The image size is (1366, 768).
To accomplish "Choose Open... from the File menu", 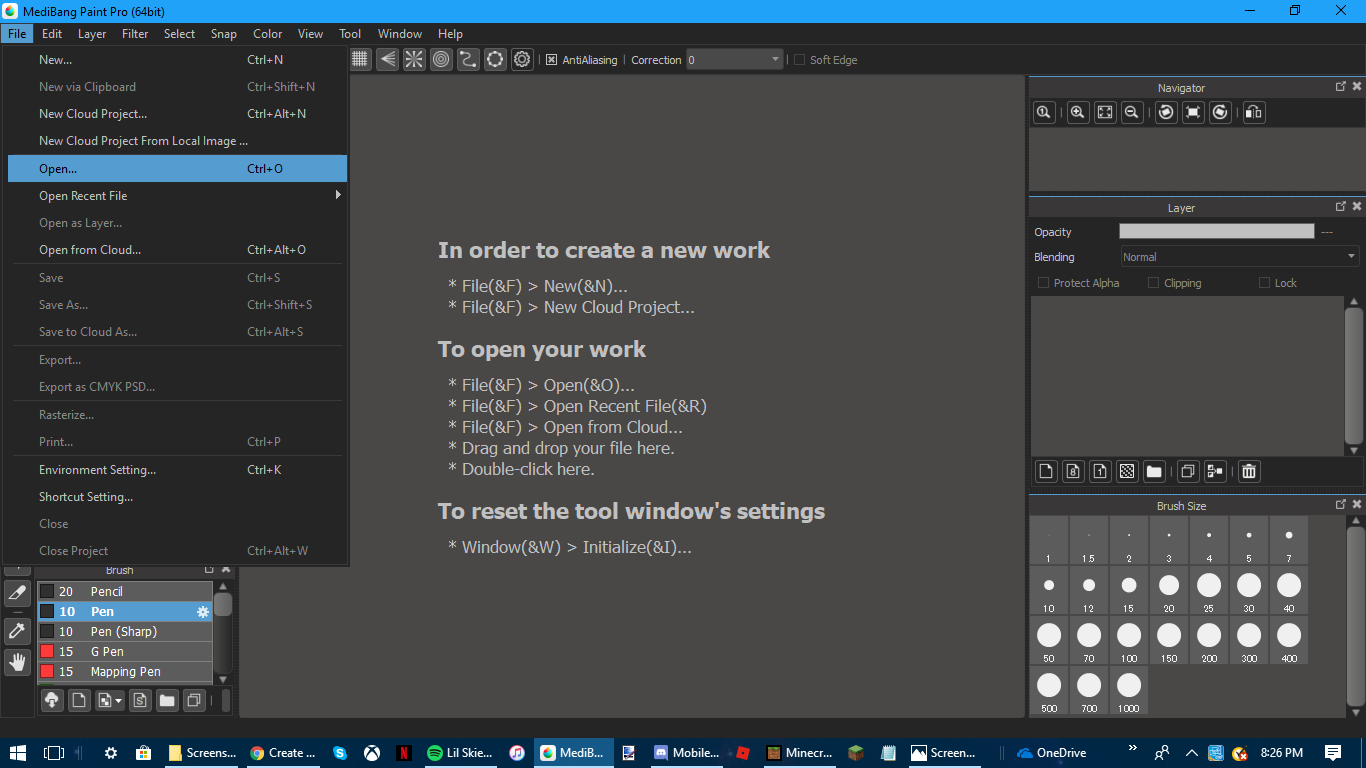I will 177,169.
